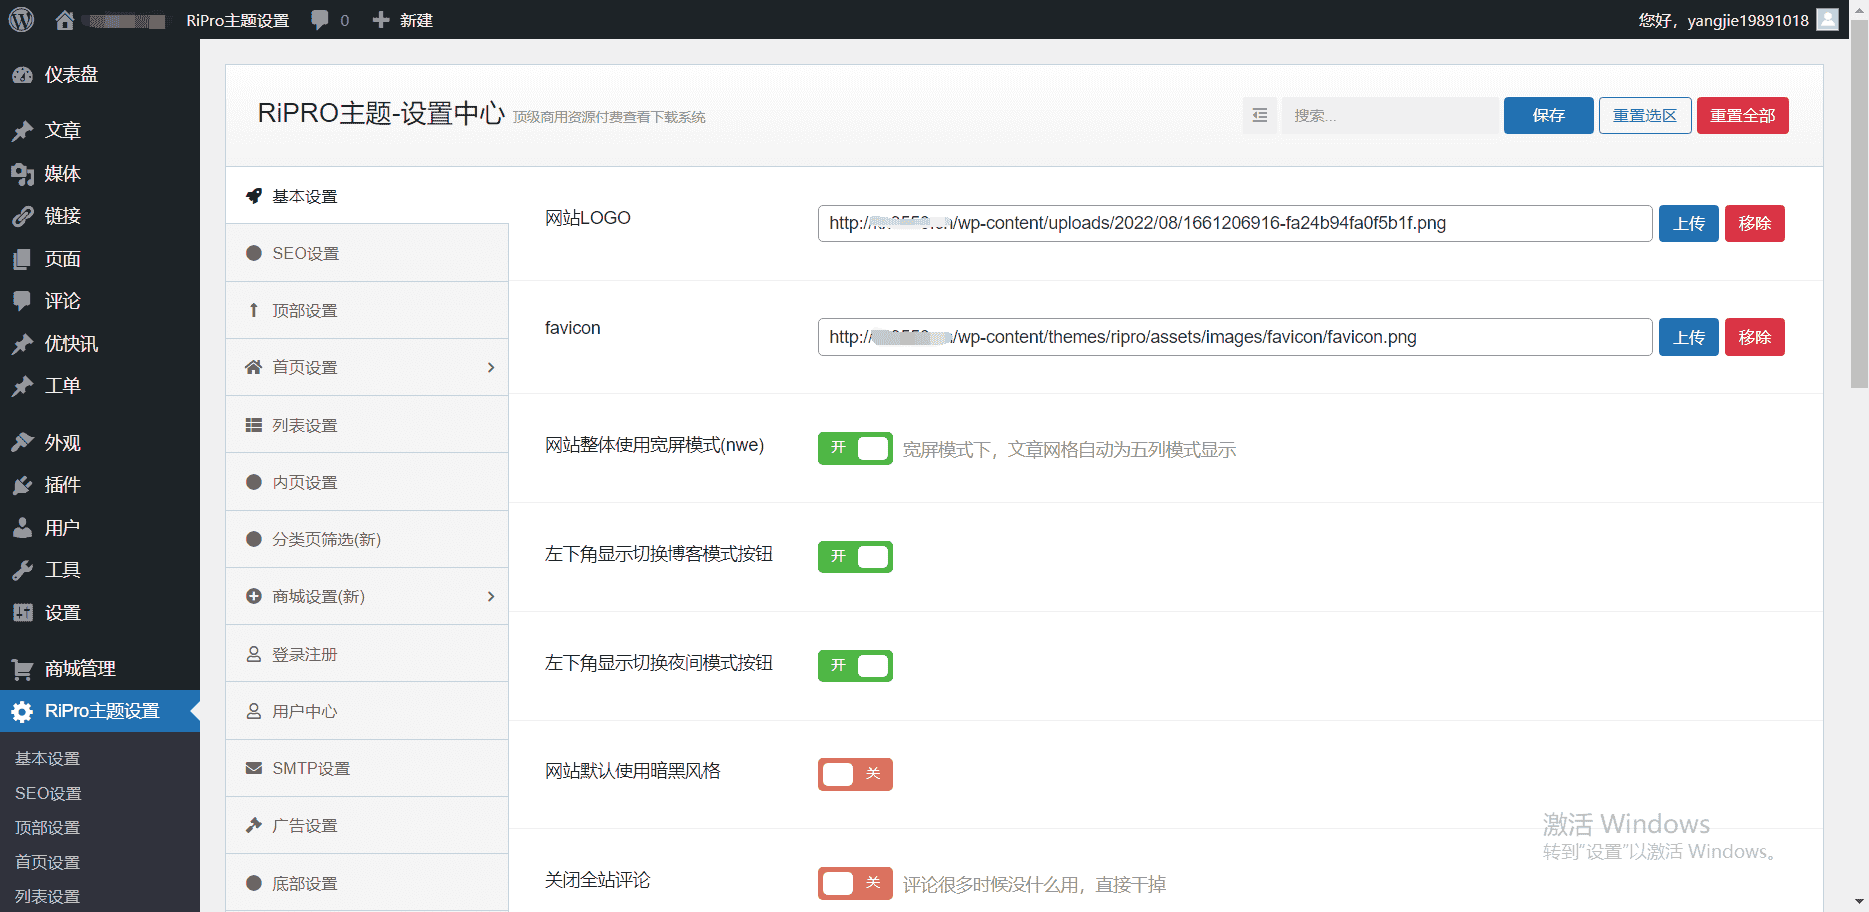Click the favicon URL field
Image resolution: width=1869 pixels, height=912 pixels.
(1235, 337)
